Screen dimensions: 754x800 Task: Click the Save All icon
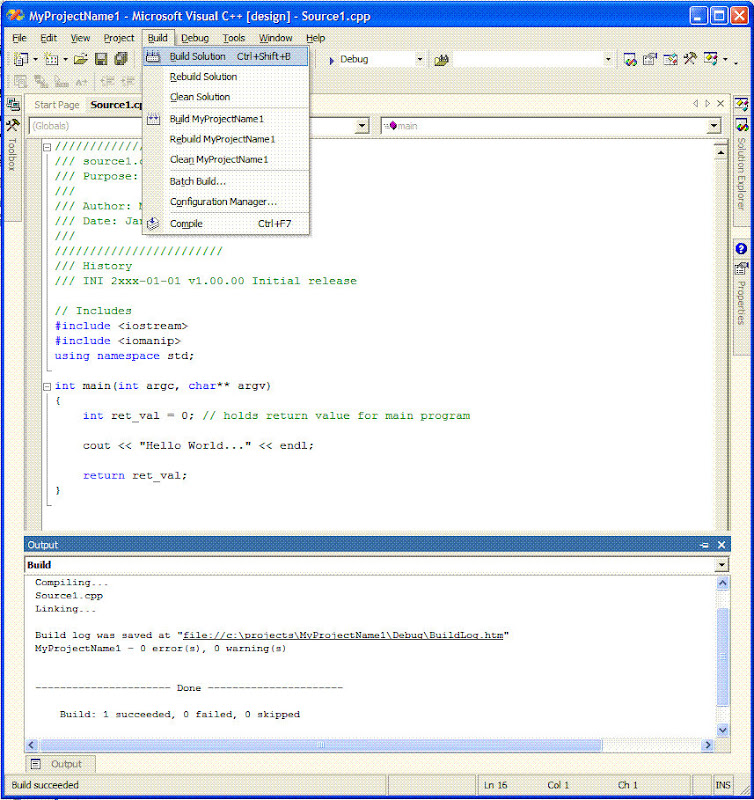[x=121, y=59]
